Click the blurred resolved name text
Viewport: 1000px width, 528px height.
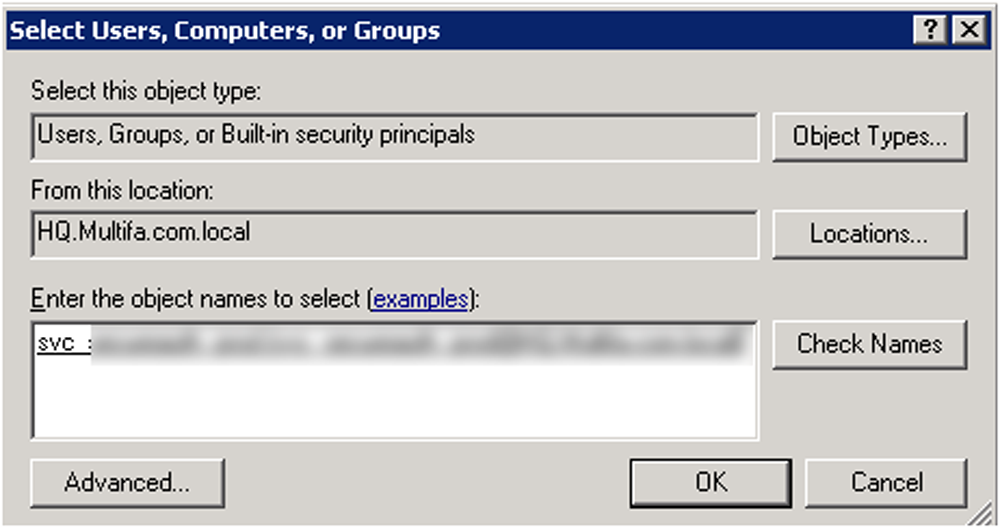pyautogui.click(x=420, y=345)
